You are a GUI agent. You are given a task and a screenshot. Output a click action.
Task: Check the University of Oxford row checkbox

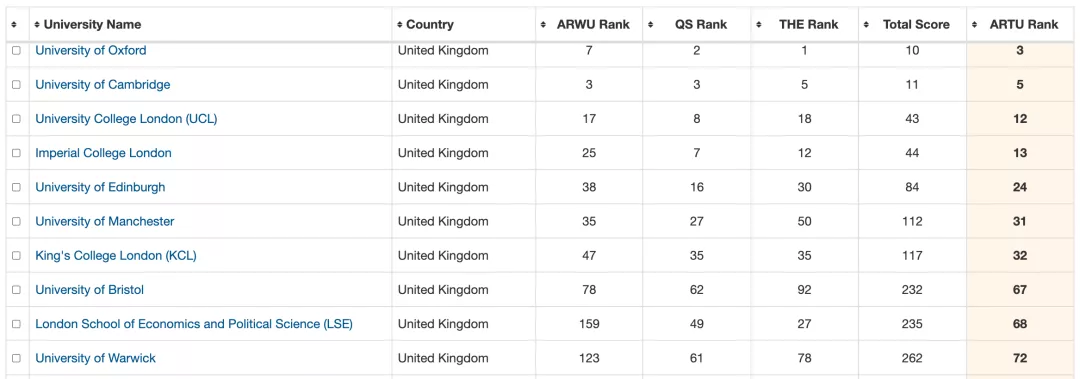tap(17, 50)
